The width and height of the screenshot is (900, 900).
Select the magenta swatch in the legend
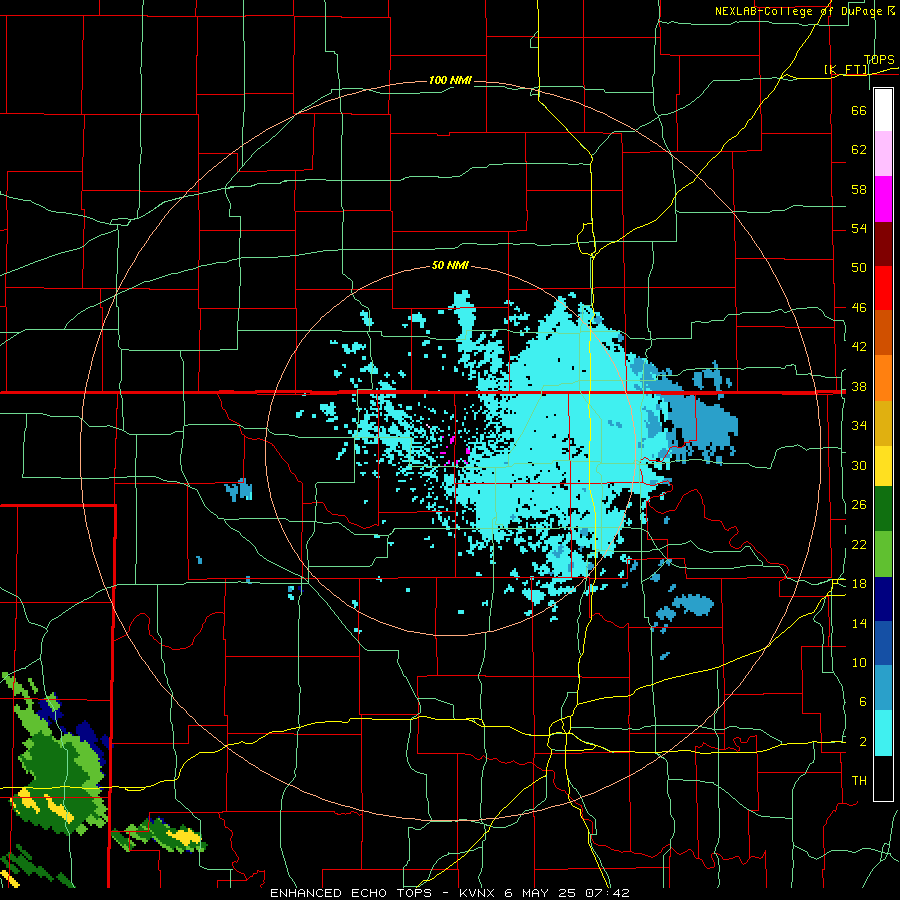pos(883,199)
